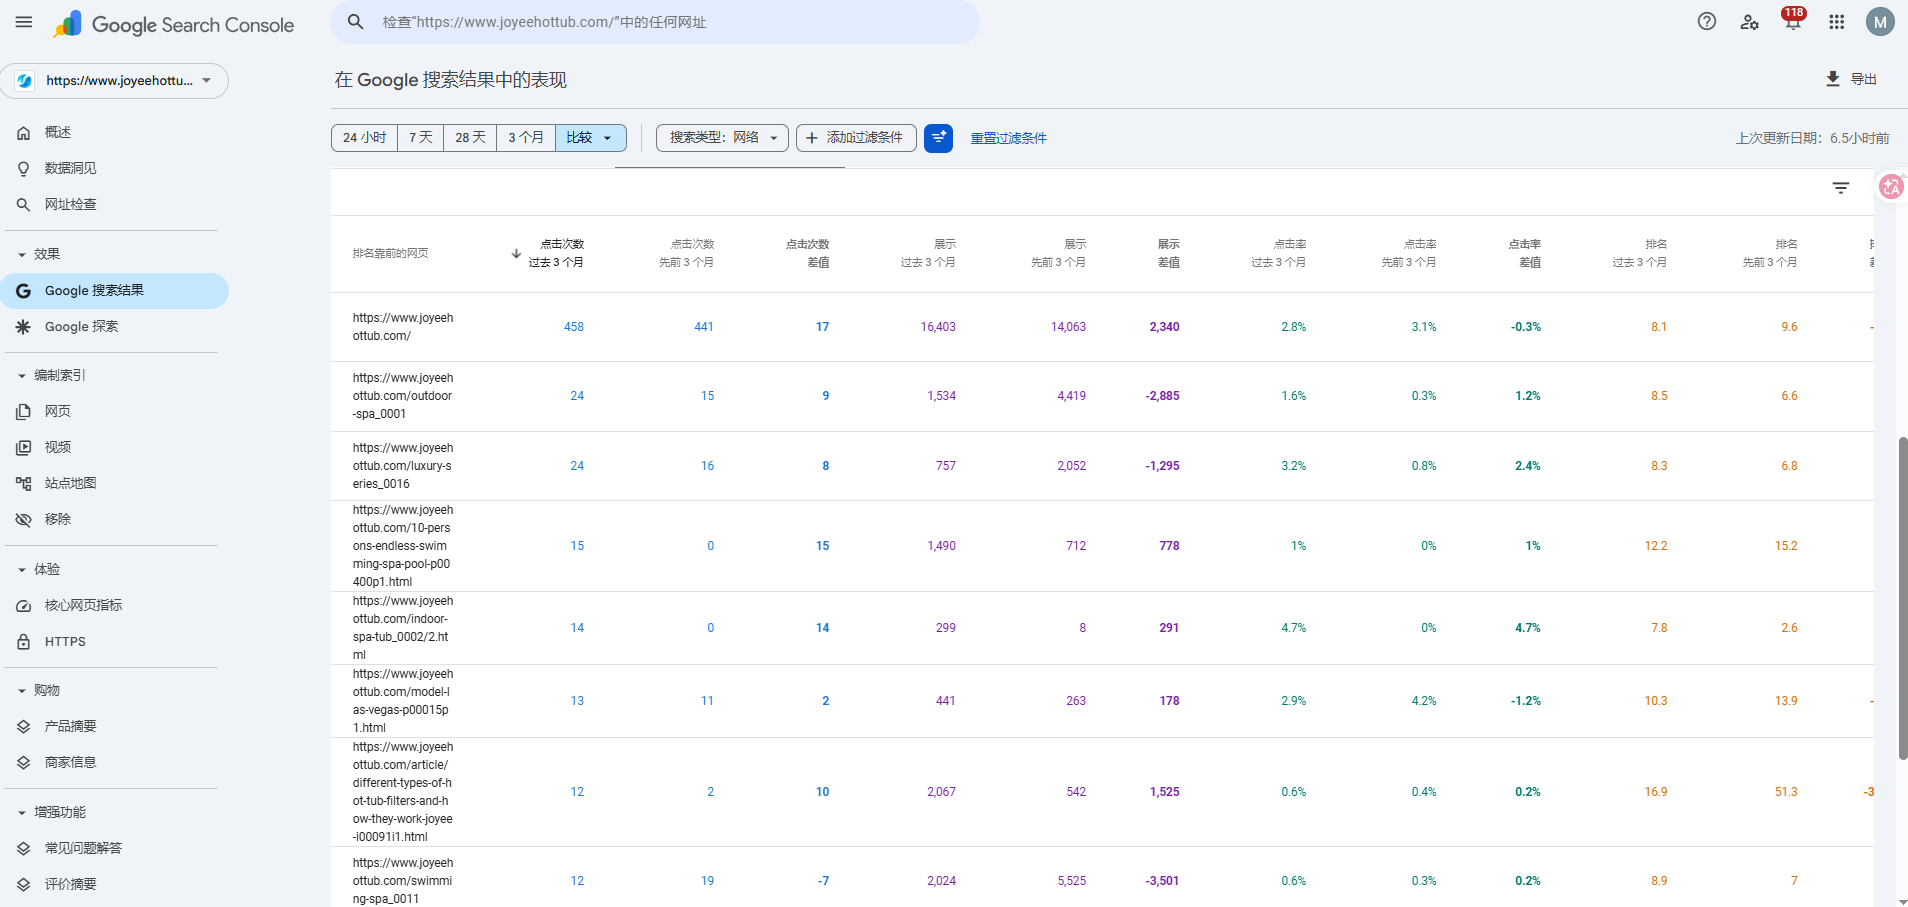Open the luxury-series_0016 page row

point(1102,466)
